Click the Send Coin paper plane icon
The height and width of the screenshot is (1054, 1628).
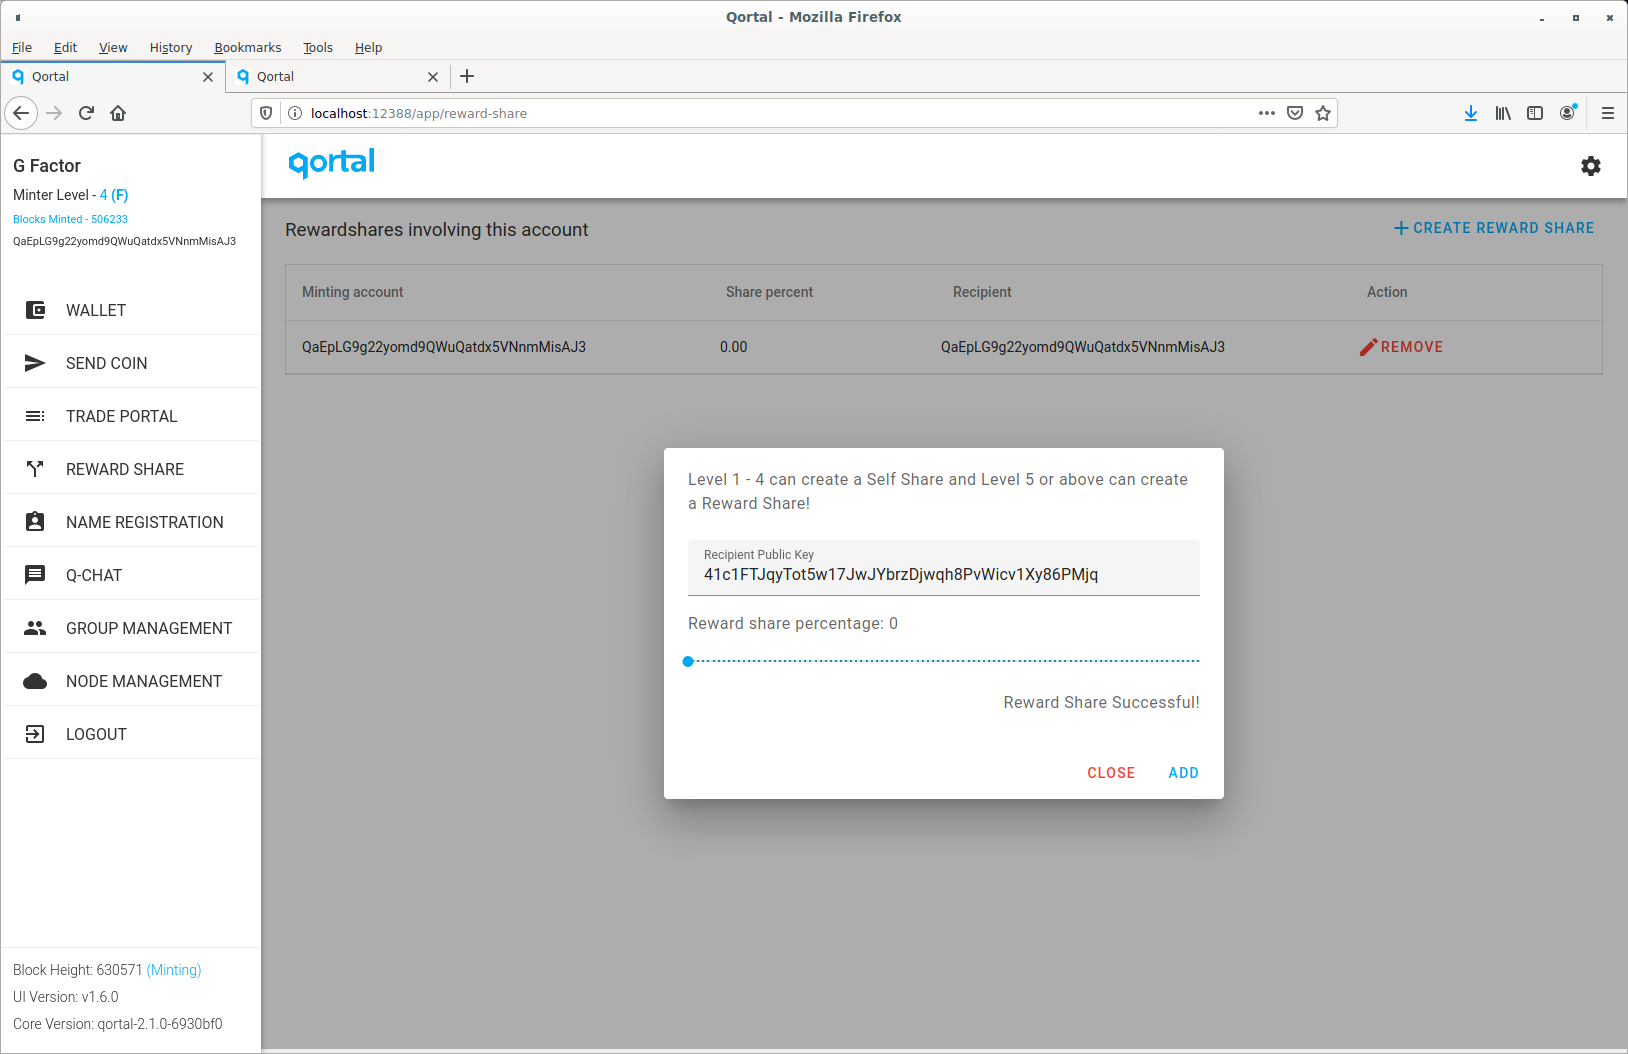(35, 363)
